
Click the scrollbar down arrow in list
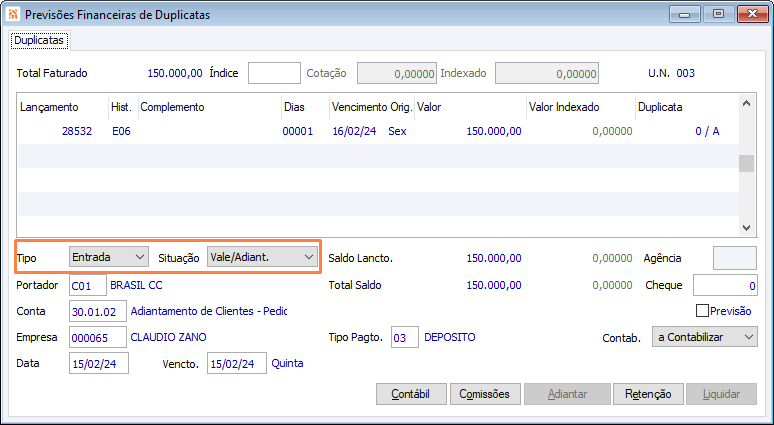pos(746,228)
